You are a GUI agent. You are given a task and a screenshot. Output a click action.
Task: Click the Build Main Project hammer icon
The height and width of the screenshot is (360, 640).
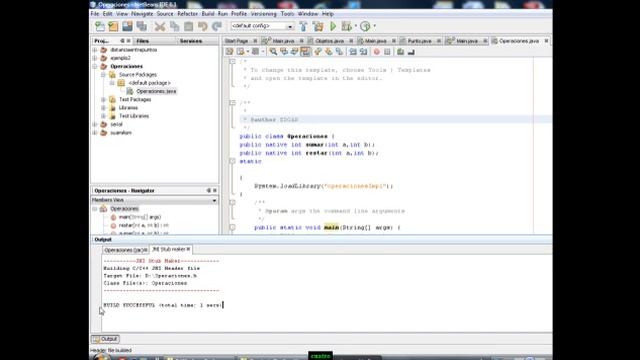pyautogui.click(x=303, y=27)
